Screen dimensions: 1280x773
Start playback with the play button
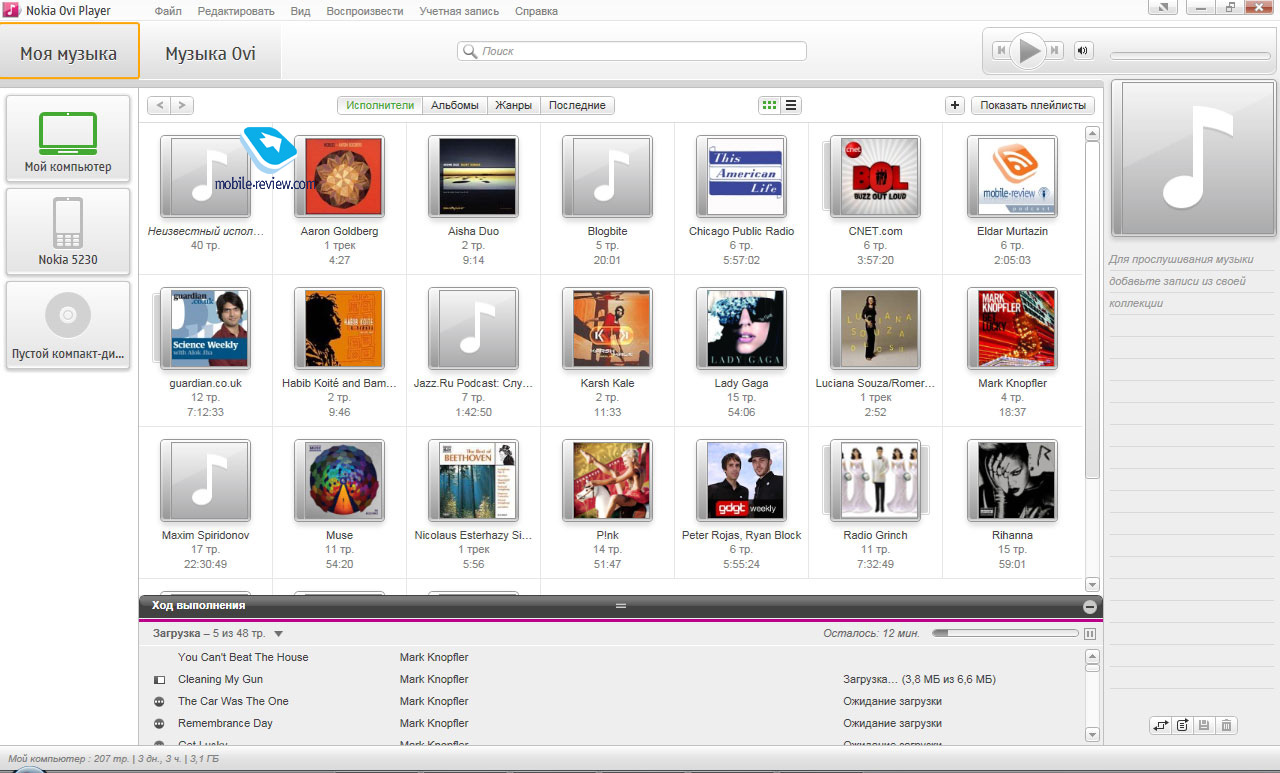click(1029, 50)
